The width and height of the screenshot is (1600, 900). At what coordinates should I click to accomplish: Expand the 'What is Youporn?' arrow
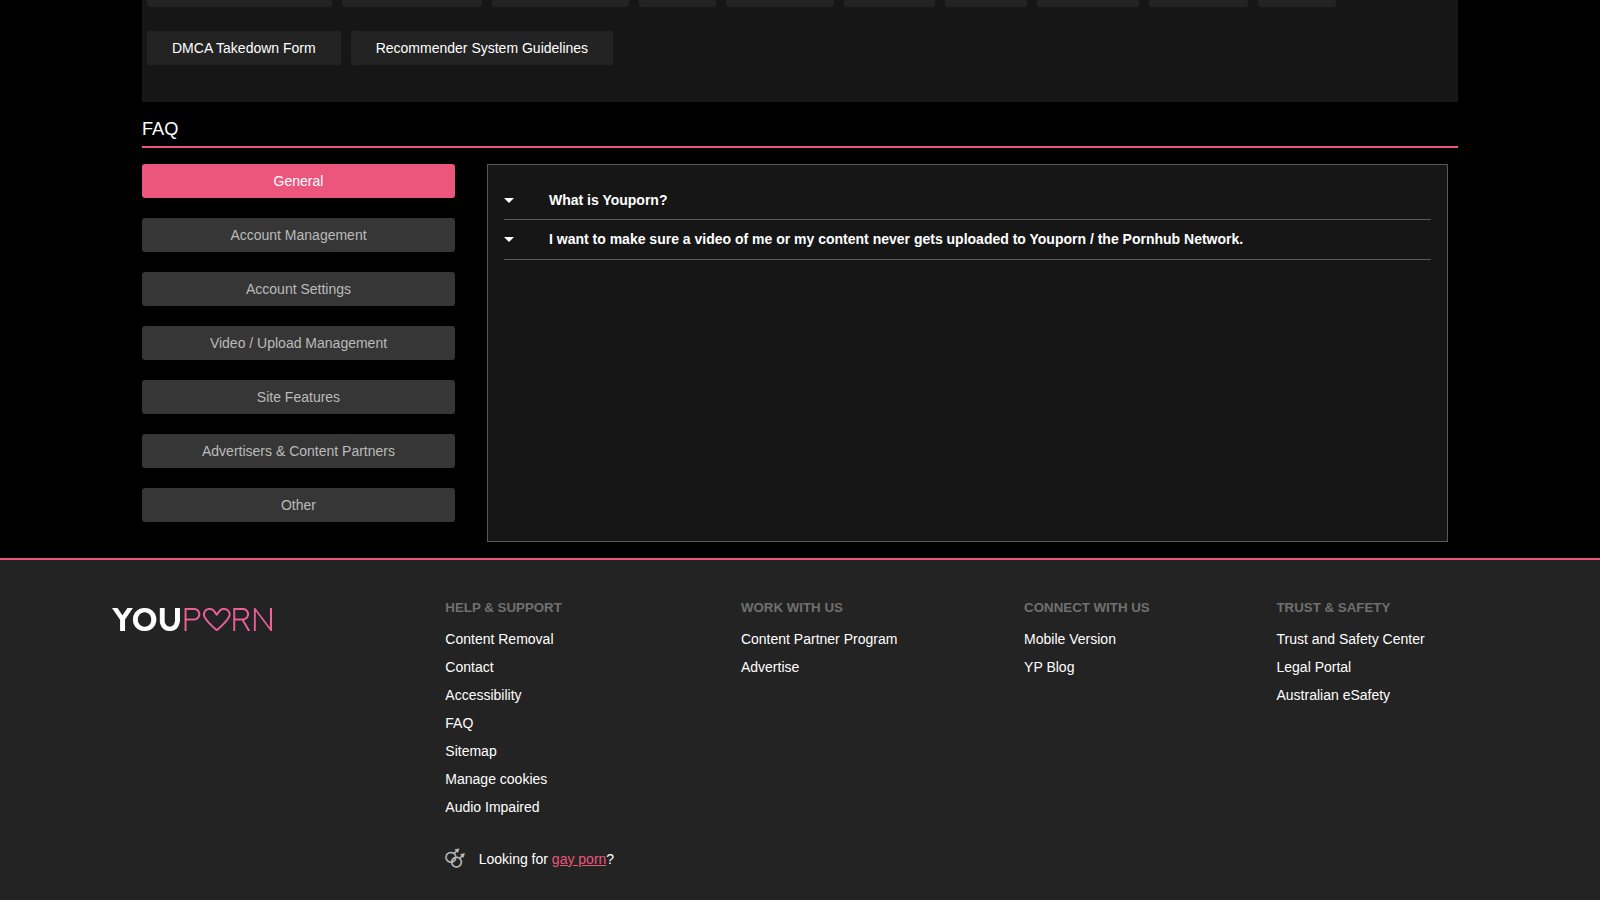[509, 200]
